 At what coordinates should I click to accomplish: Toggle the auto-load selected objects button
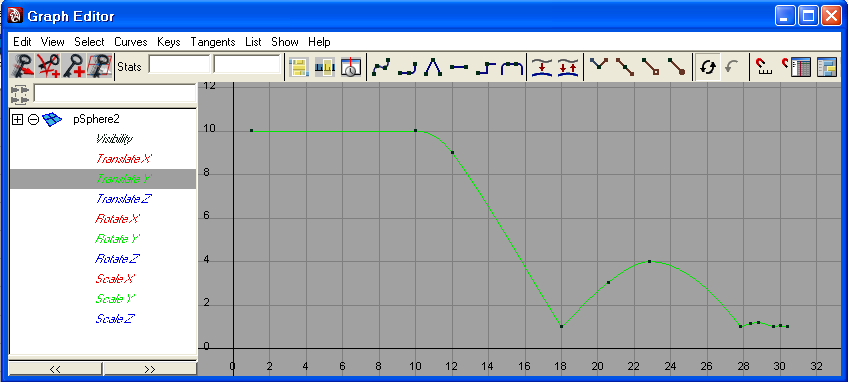click(707, 67)
